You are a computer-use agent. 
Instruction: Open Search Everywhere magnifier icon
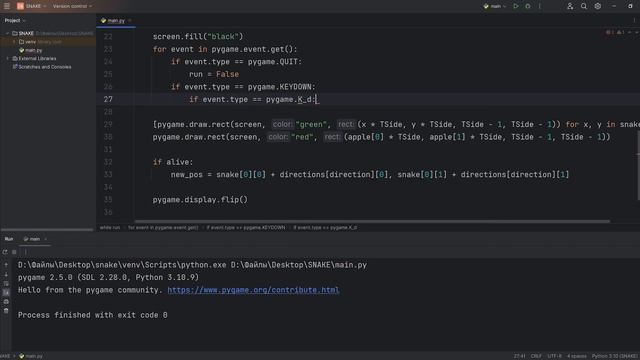point(584,6)
